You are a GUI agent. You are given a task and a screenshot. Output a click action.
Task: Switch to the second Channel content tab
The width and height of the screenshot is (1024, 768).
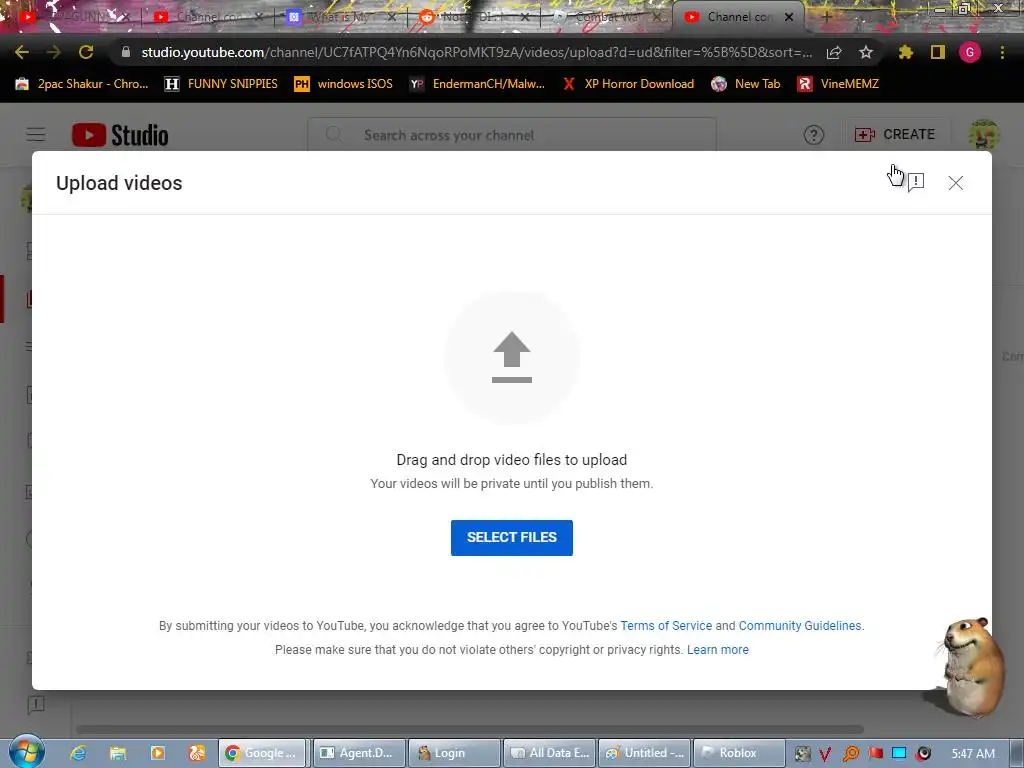(x=208, y=17)
